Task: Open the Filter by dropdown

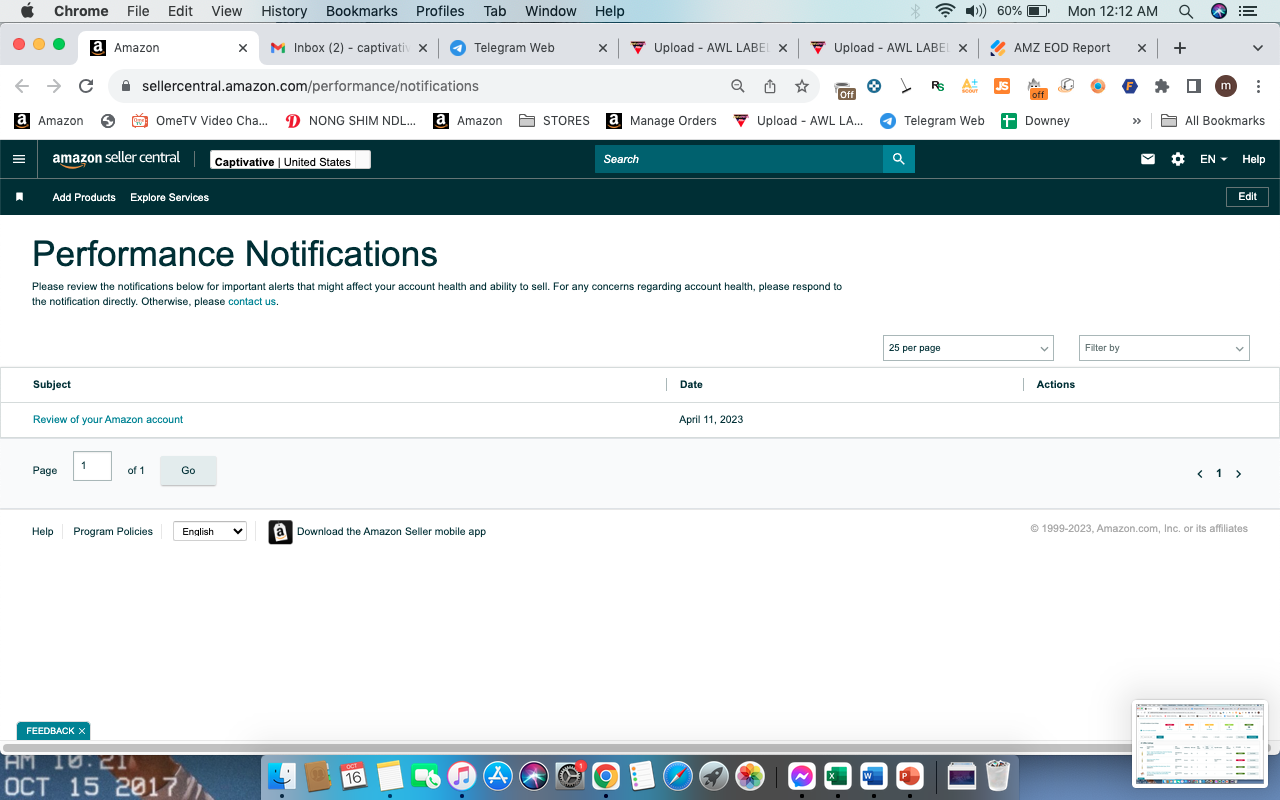Action: [x=1164, y=348]
